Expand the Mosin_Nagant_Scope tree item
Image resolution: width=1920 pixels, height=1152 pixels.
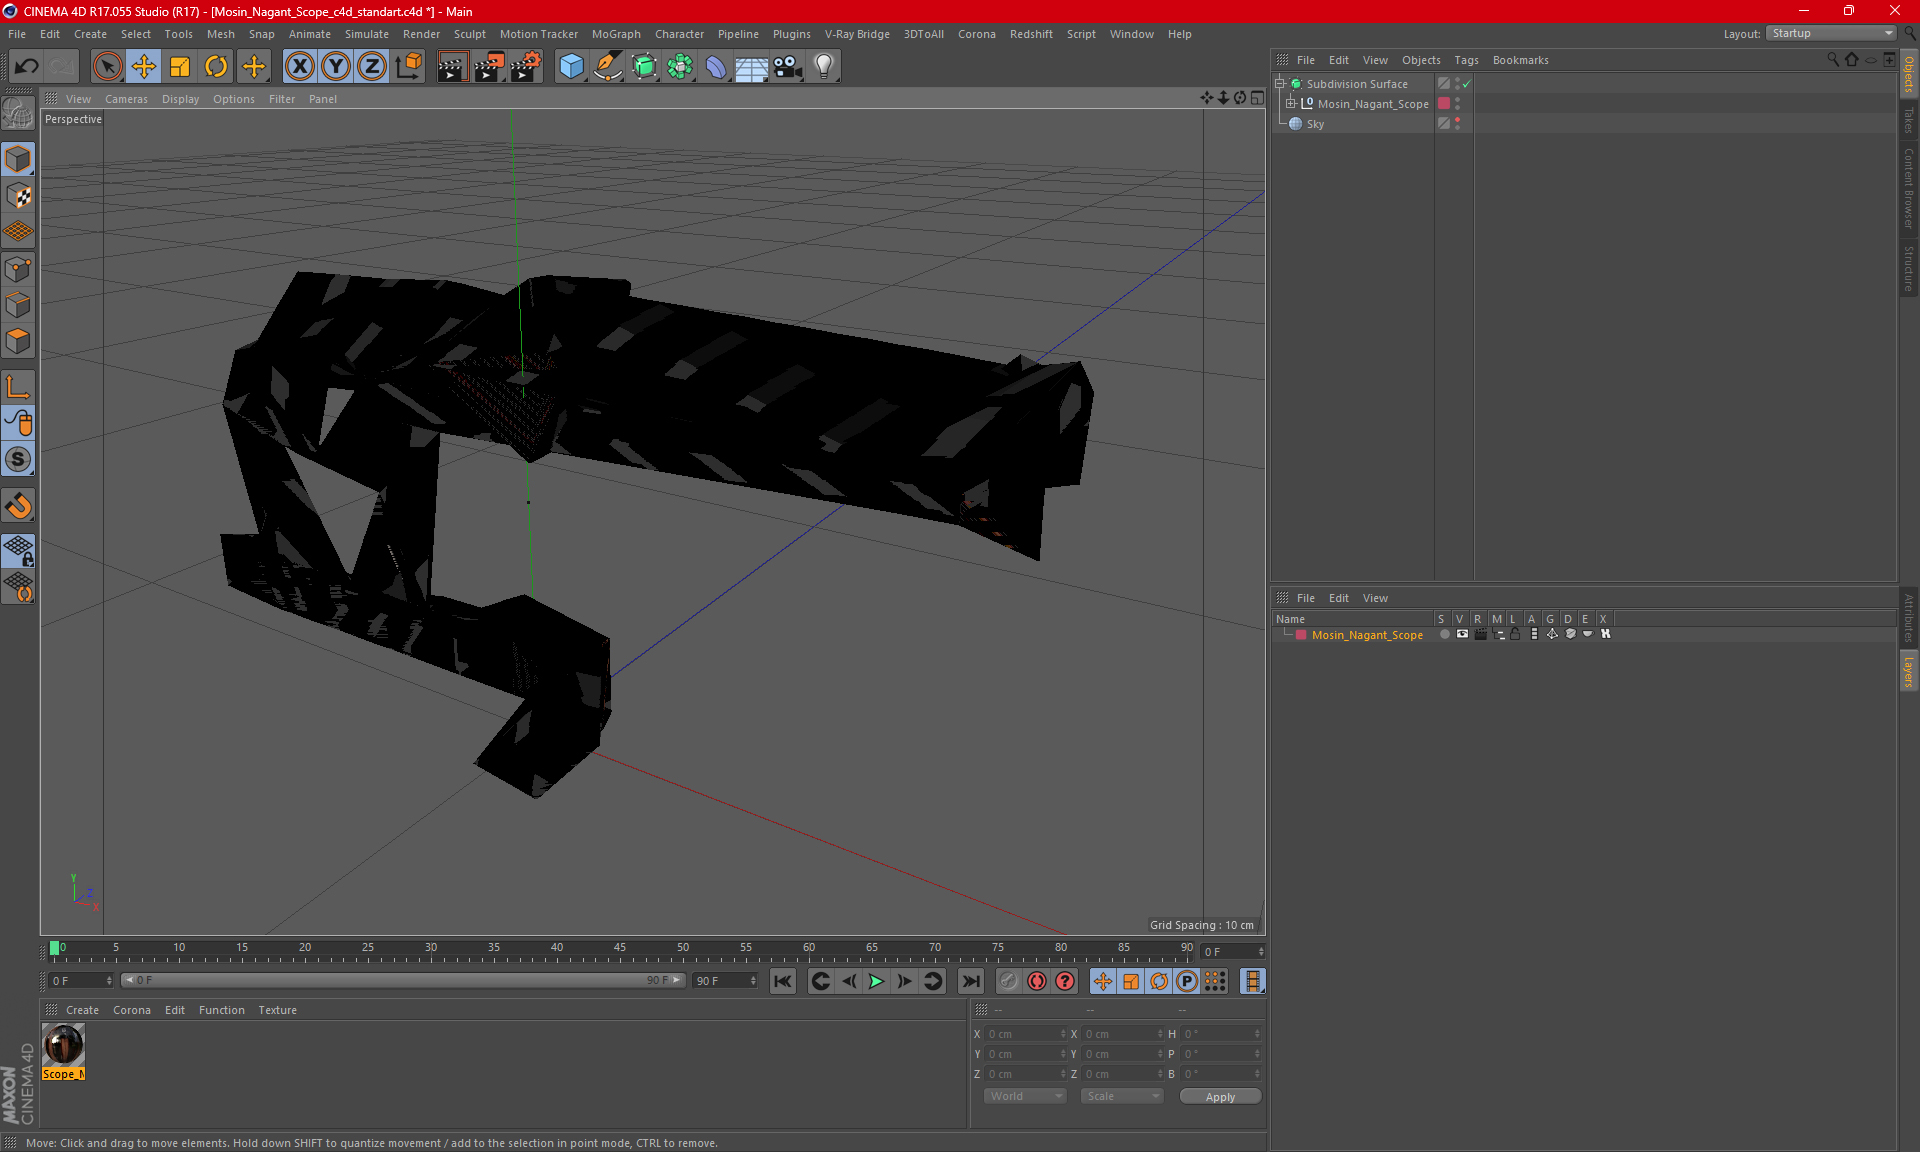click(x=1290, y=103)
